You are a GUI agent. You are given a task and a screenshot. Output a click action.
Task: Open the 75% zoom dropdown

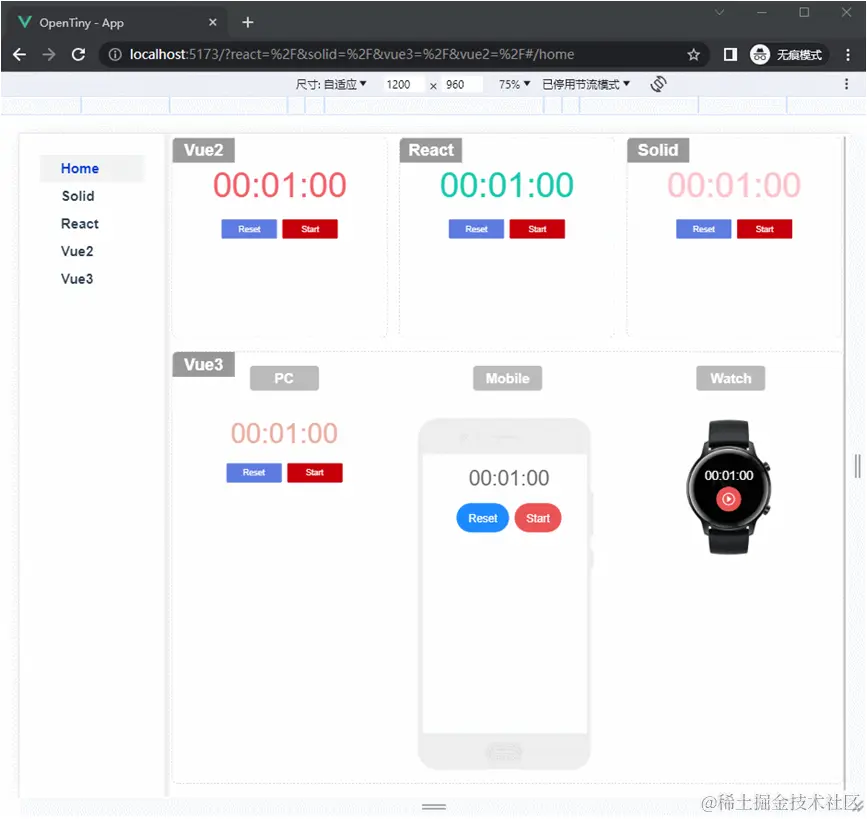(x=514, y=84)
